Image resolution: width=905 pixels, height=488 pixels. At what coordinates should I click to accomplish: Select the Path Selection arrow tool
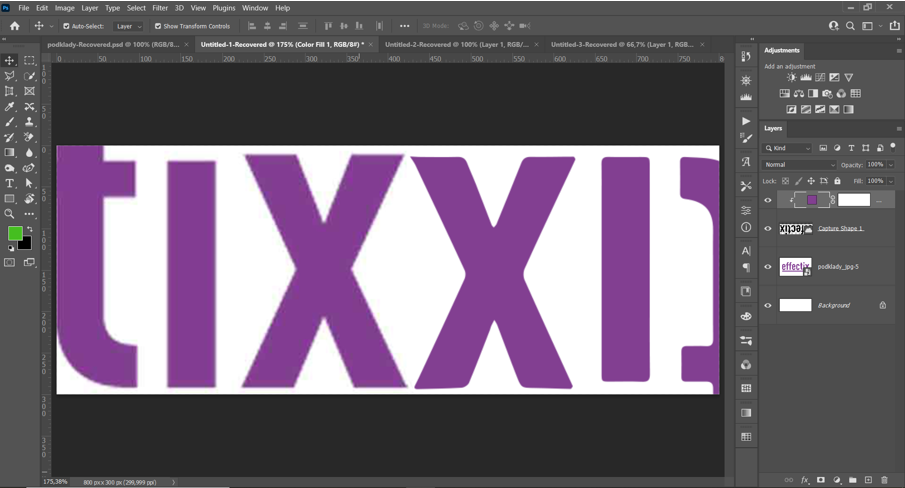click(29, 183)
